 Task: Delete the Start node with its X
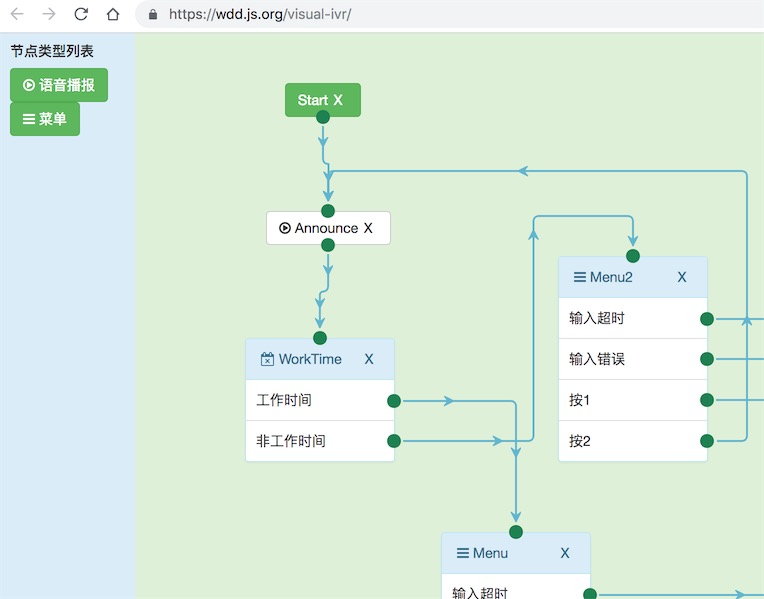338,100
